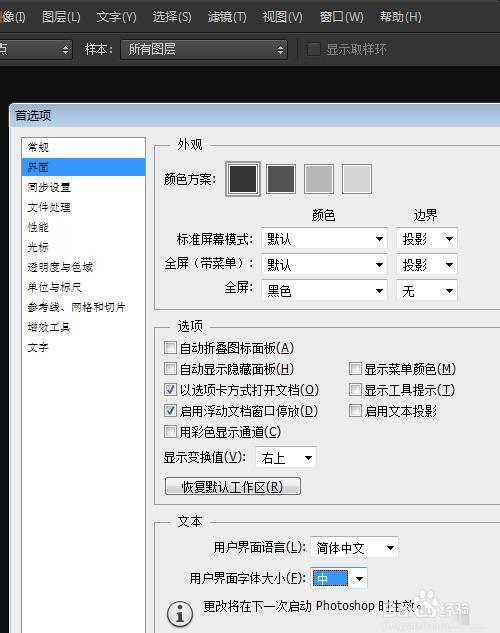This screenshot has width=500, height=633.
Task: Enable 用彩色显示通道(C) checkbox
Action: pos(170,432)
